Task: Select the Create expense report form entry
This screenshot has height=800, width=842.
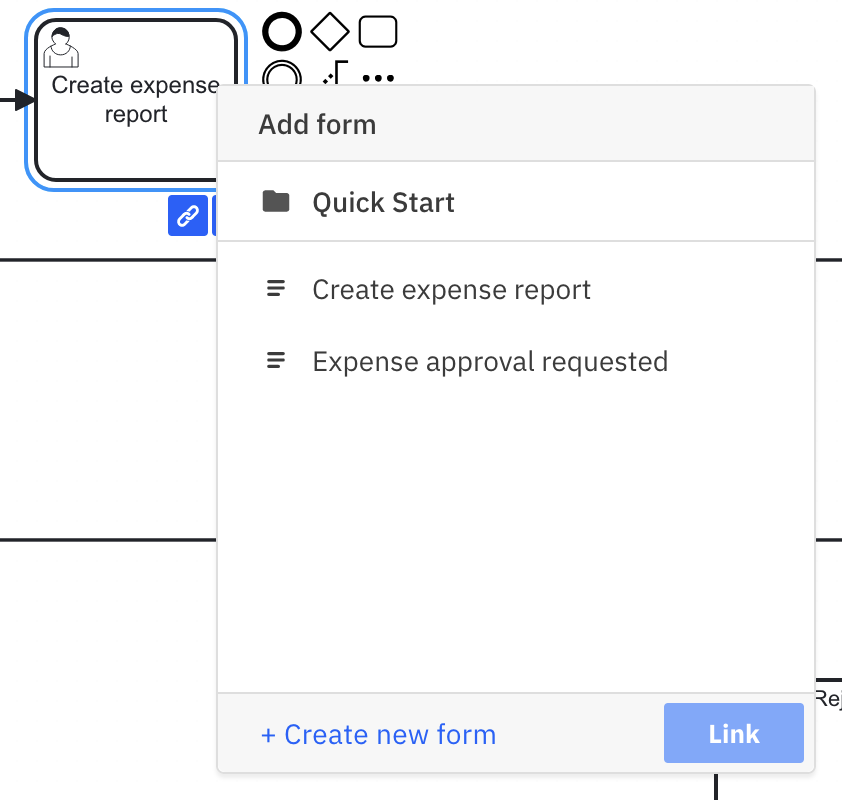Action: 452,289
